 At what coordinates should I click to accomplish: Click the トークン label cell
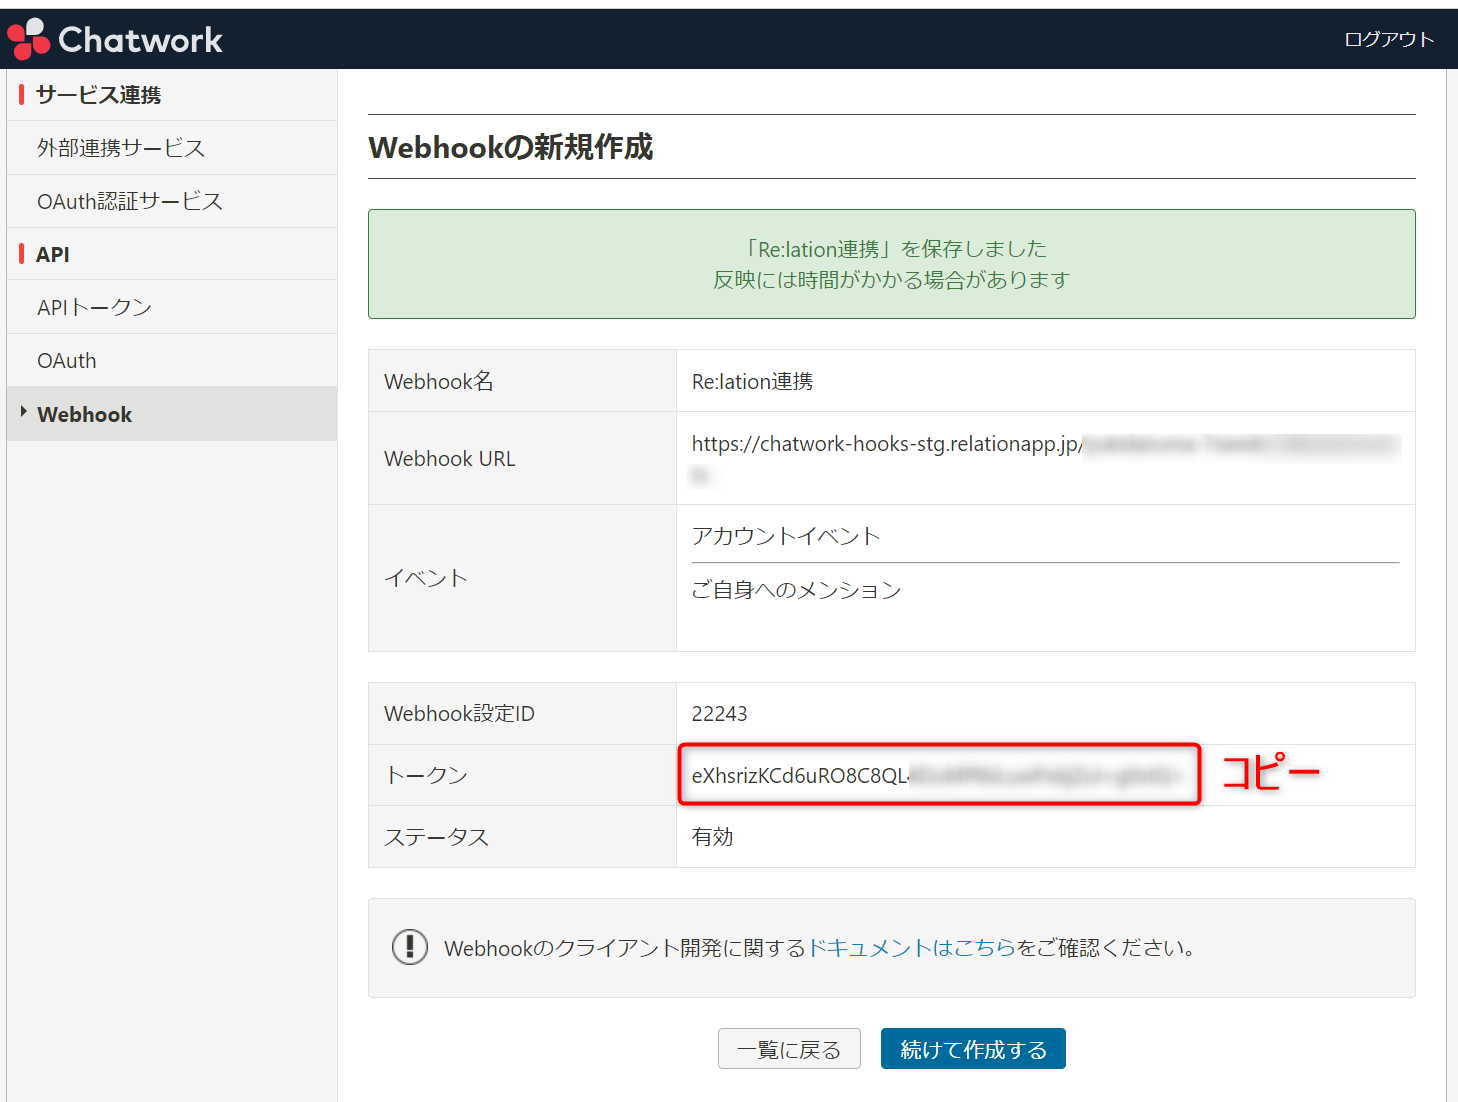523,775
